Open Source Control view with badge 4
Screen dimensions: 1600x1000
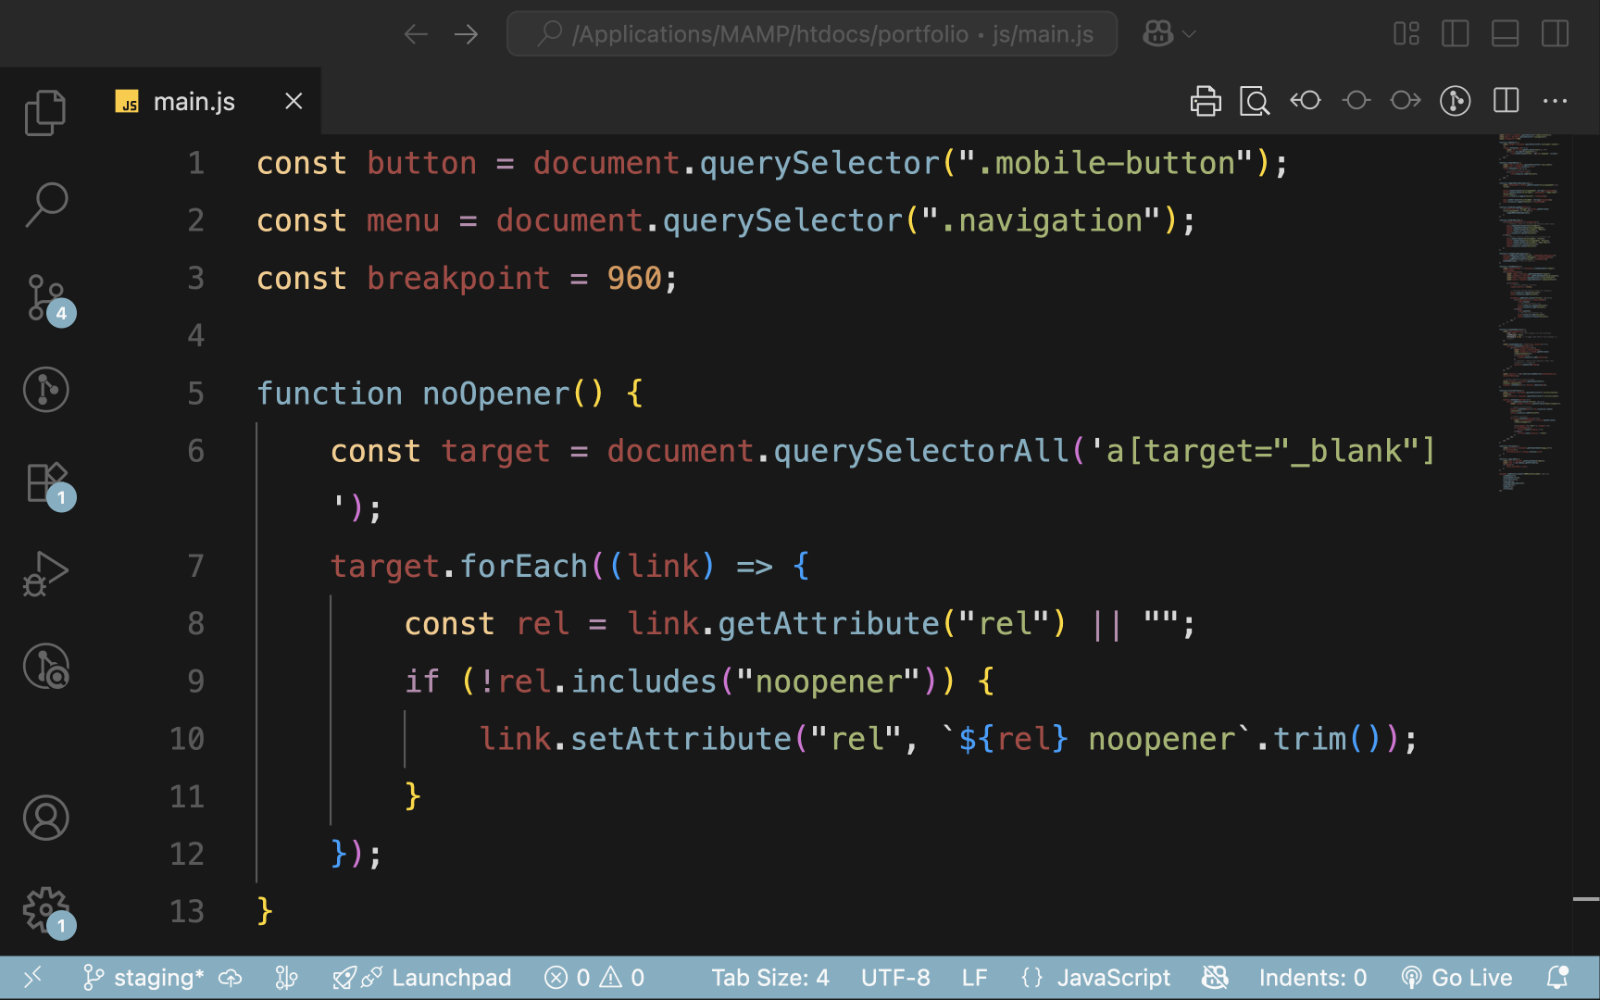click(x=48, y=298)
